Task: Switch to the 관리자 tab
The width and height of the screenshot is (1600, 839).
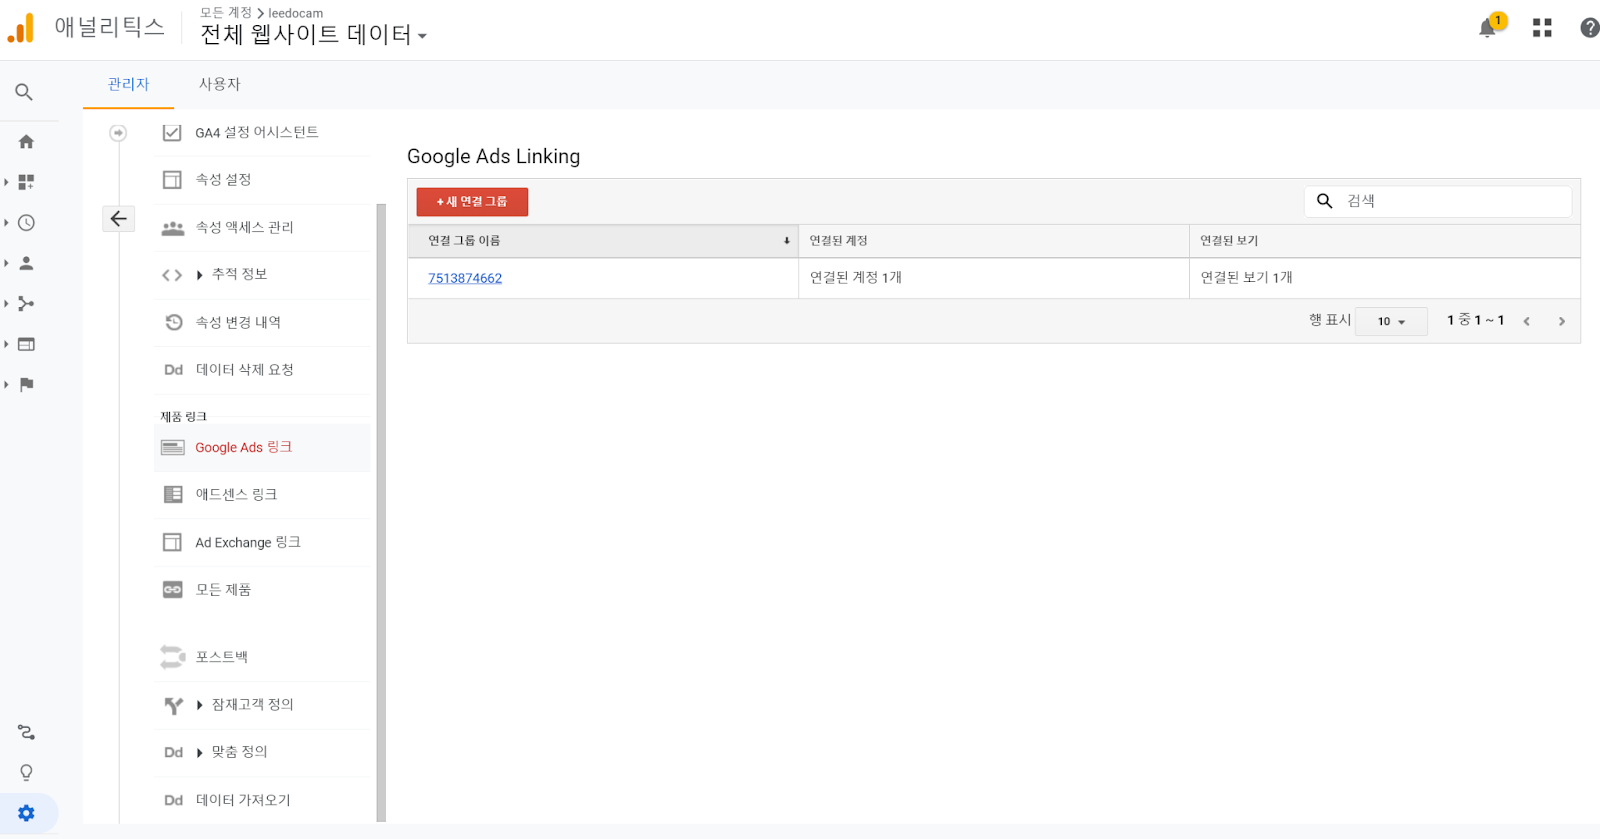Action: [128, 85]
